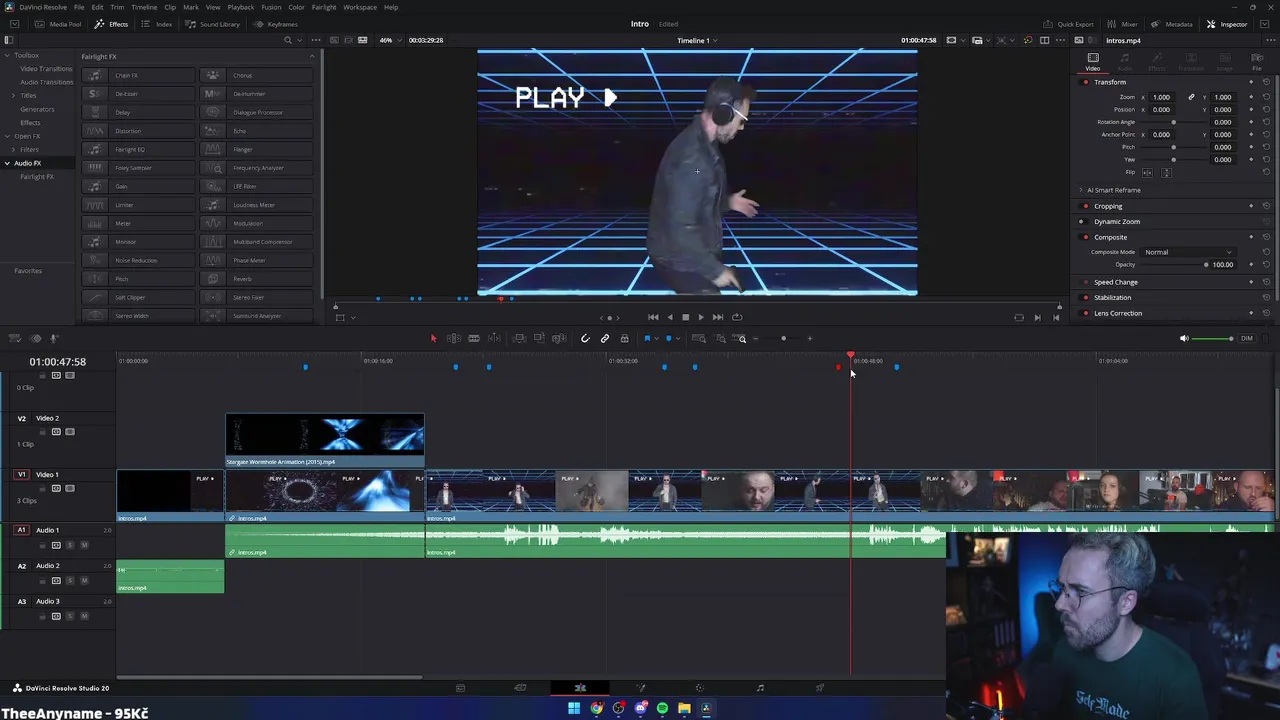The image size is (1280, 720).
Task: Mute the Audio 1 track
Action: pyautogui.click(x=84, y=545)
